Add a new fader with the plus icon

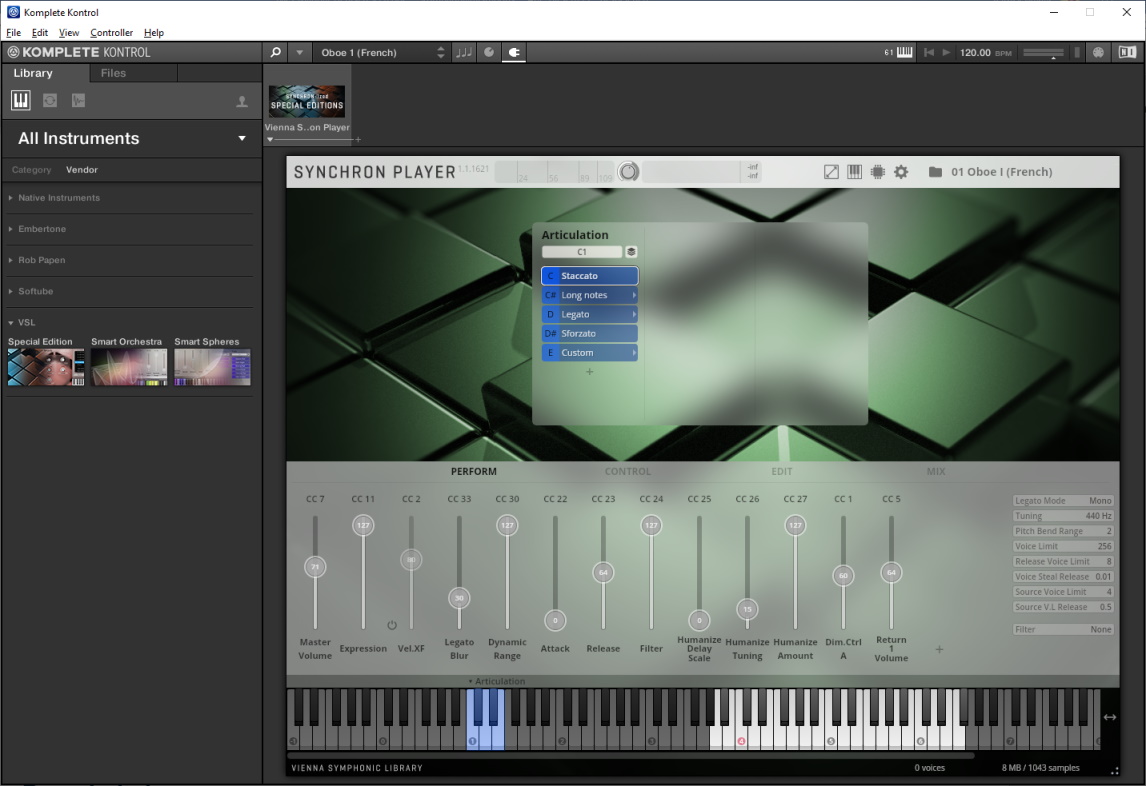tap(939, 649)
